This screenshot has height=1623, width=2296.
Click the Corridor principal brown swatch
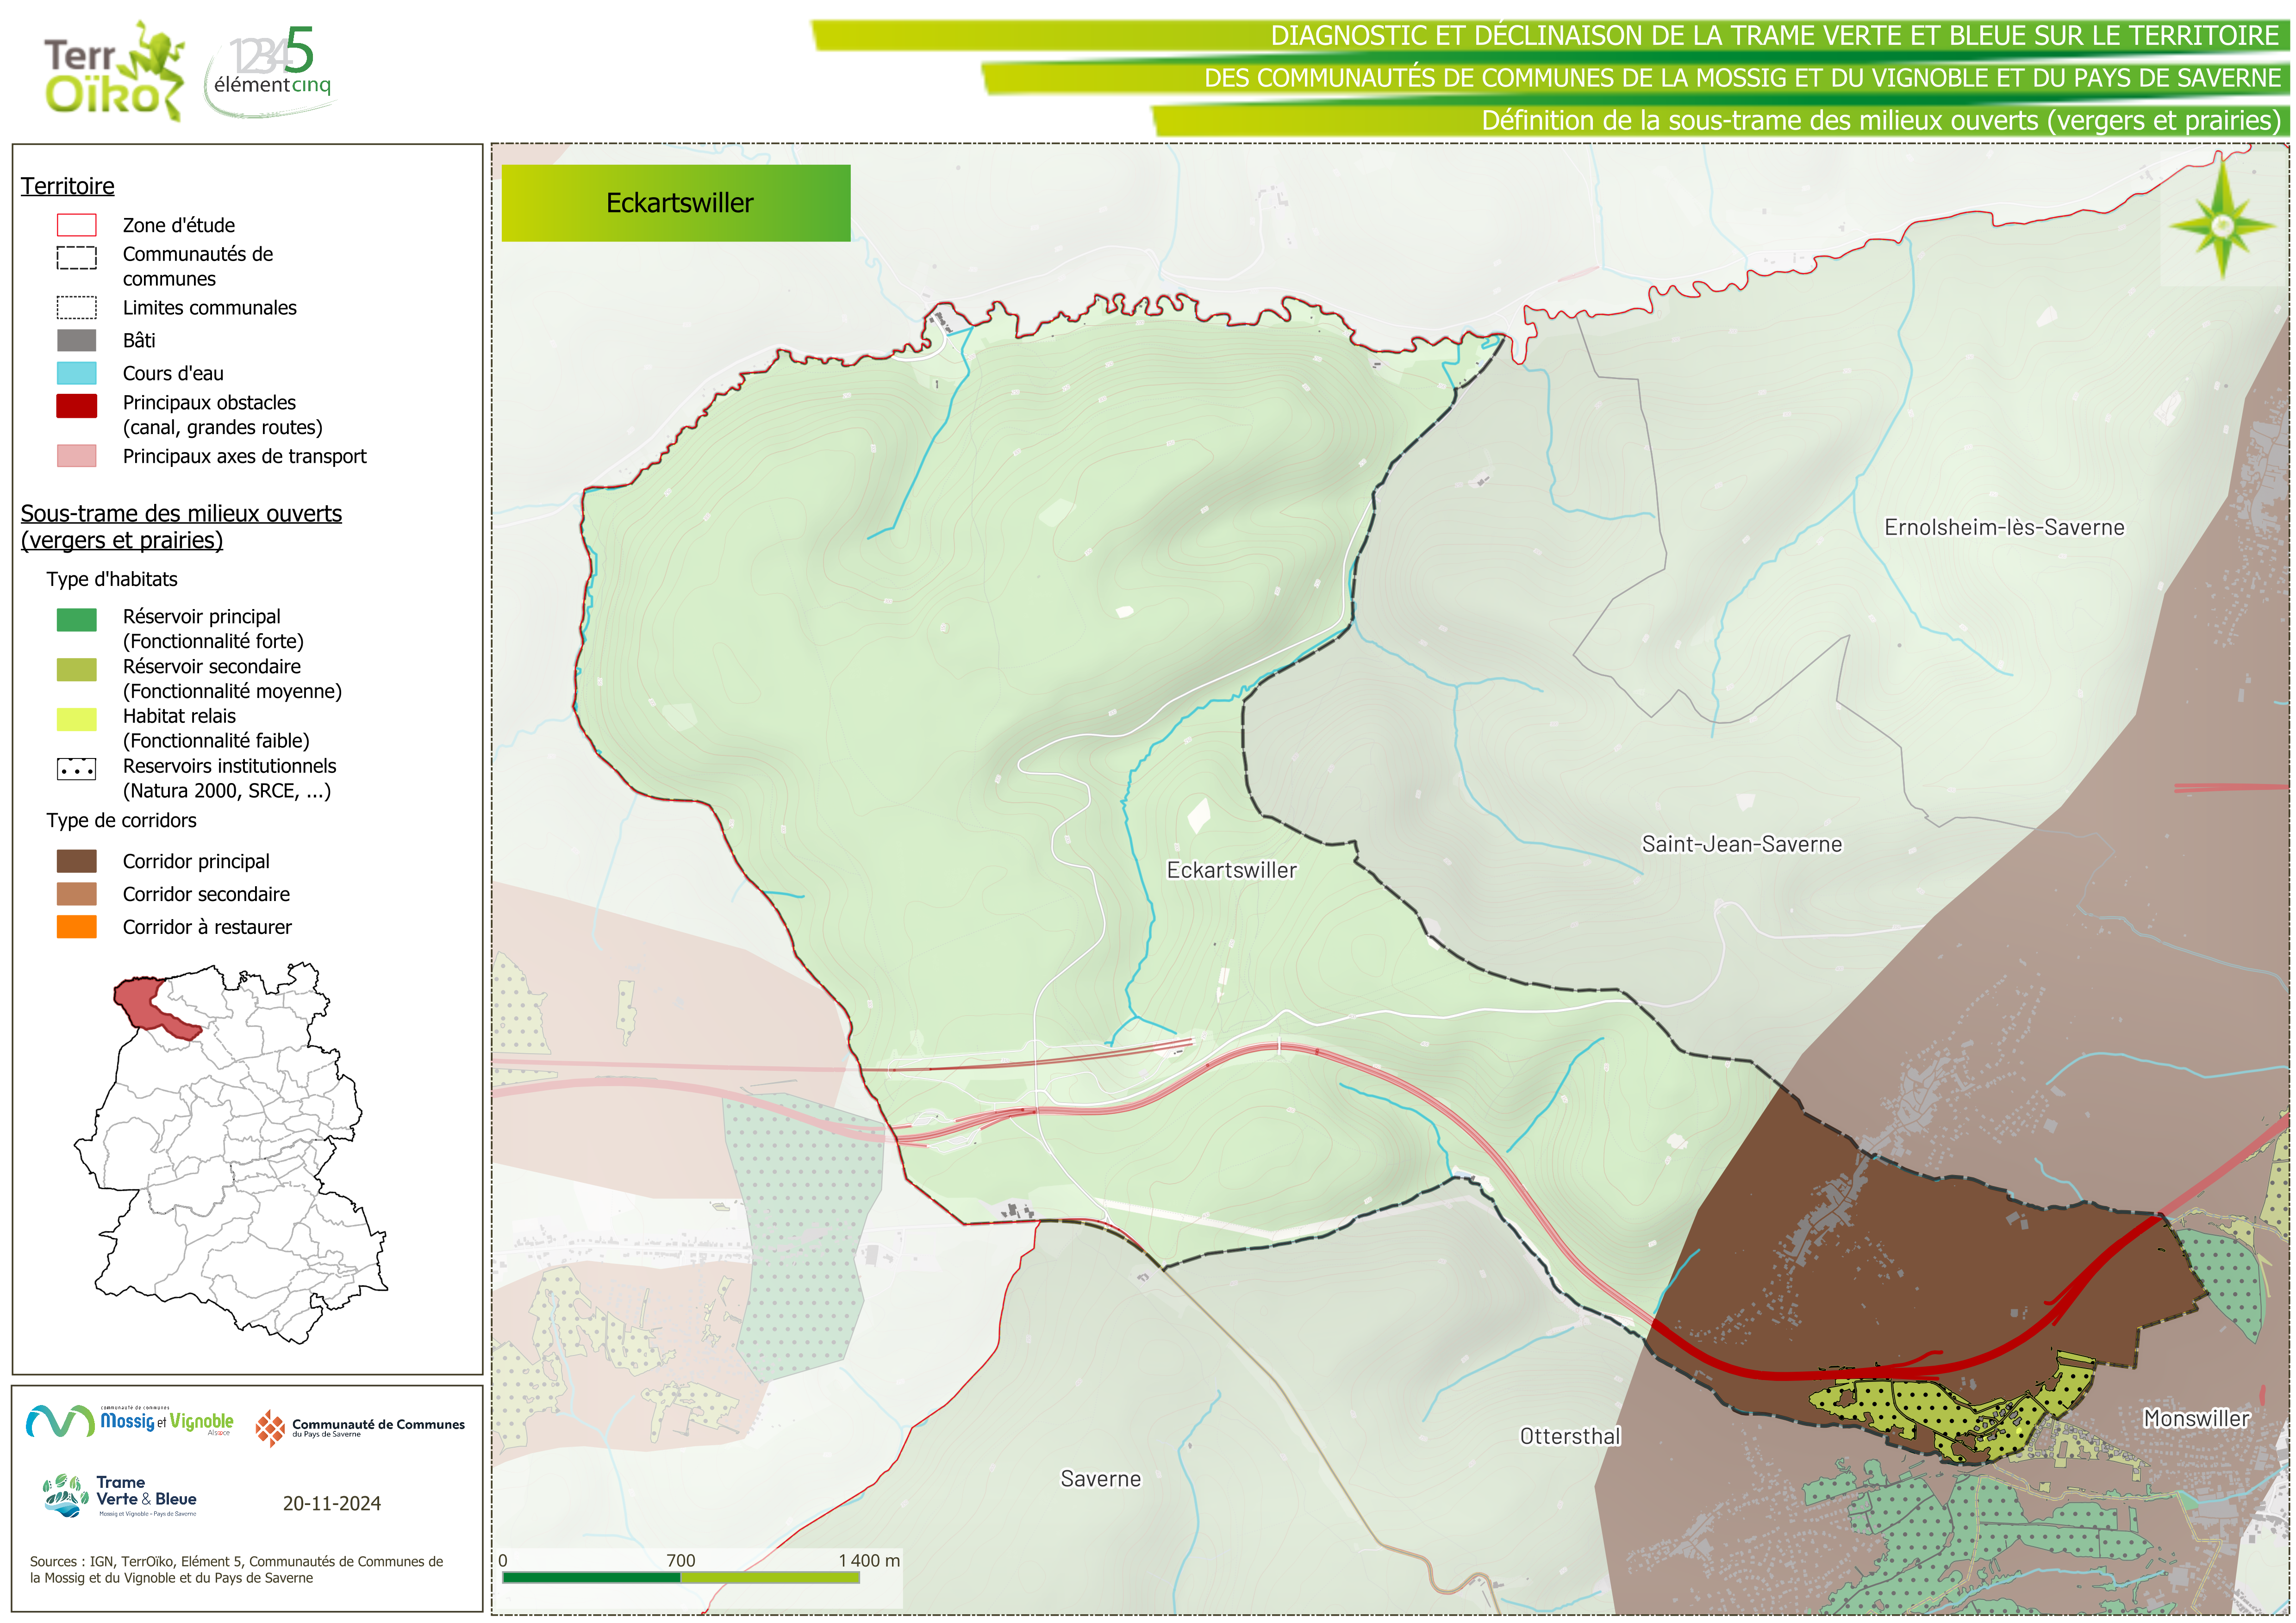pos(77,861)
